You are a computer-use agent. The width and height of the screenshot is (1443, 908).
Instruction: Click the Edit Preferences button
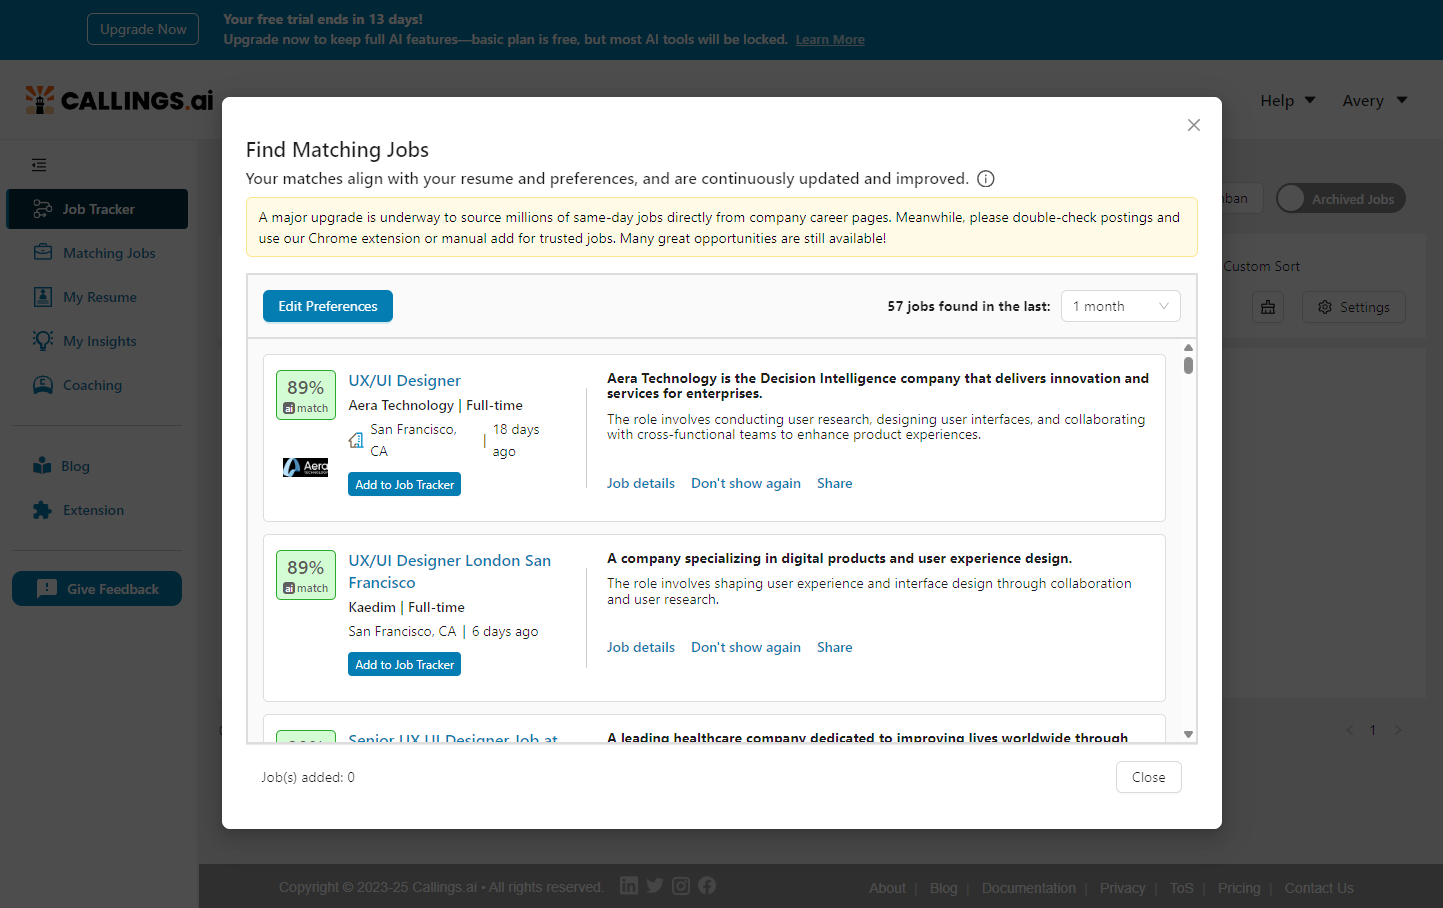click(327, 306)
